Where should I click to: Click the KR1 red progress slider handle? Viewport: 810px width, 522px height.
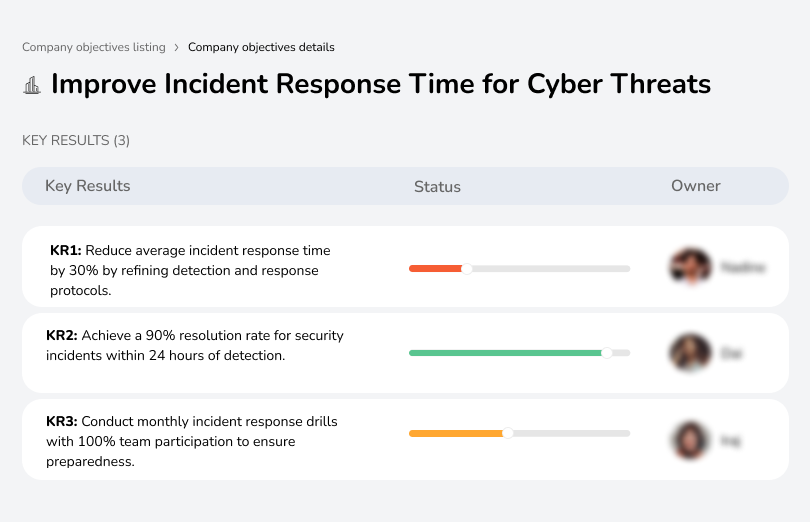tap(466, 269)
